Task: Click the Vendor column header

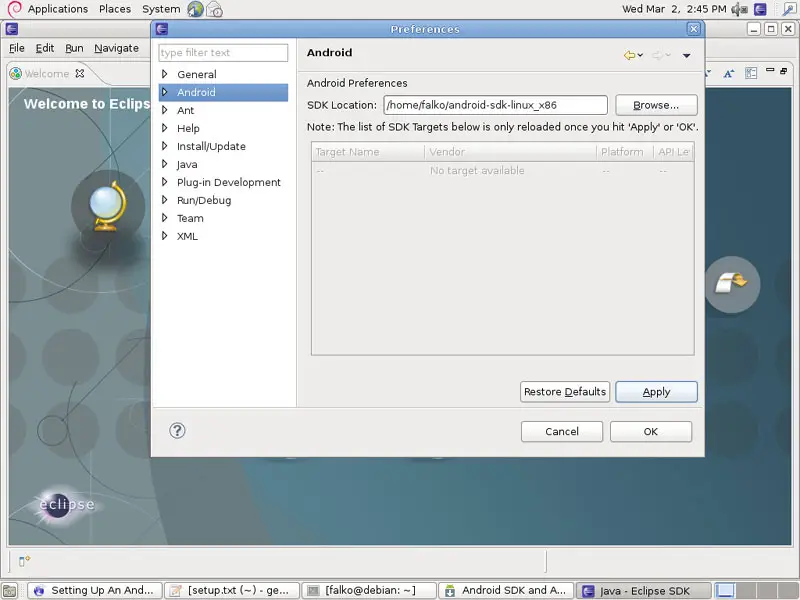Action: [510, 152]
